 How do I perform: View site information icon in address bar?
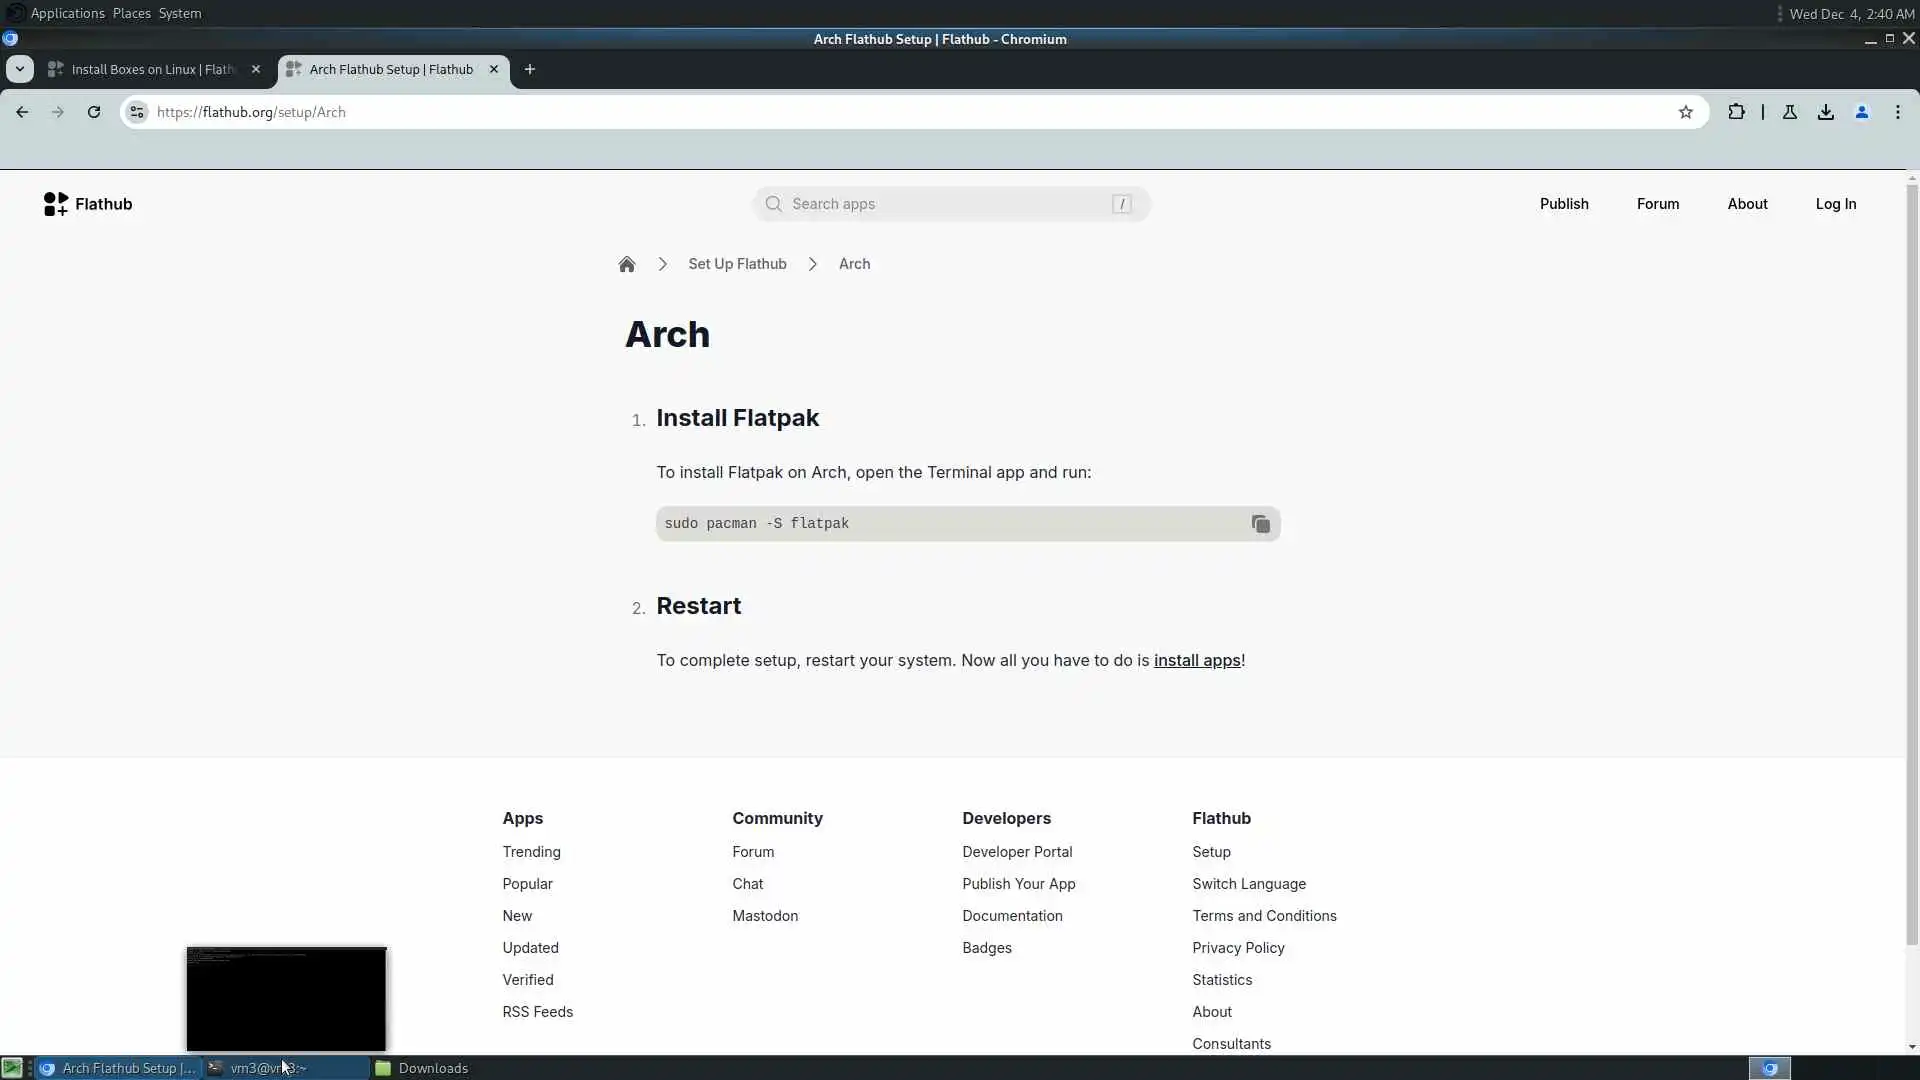(x=137, y=112)
